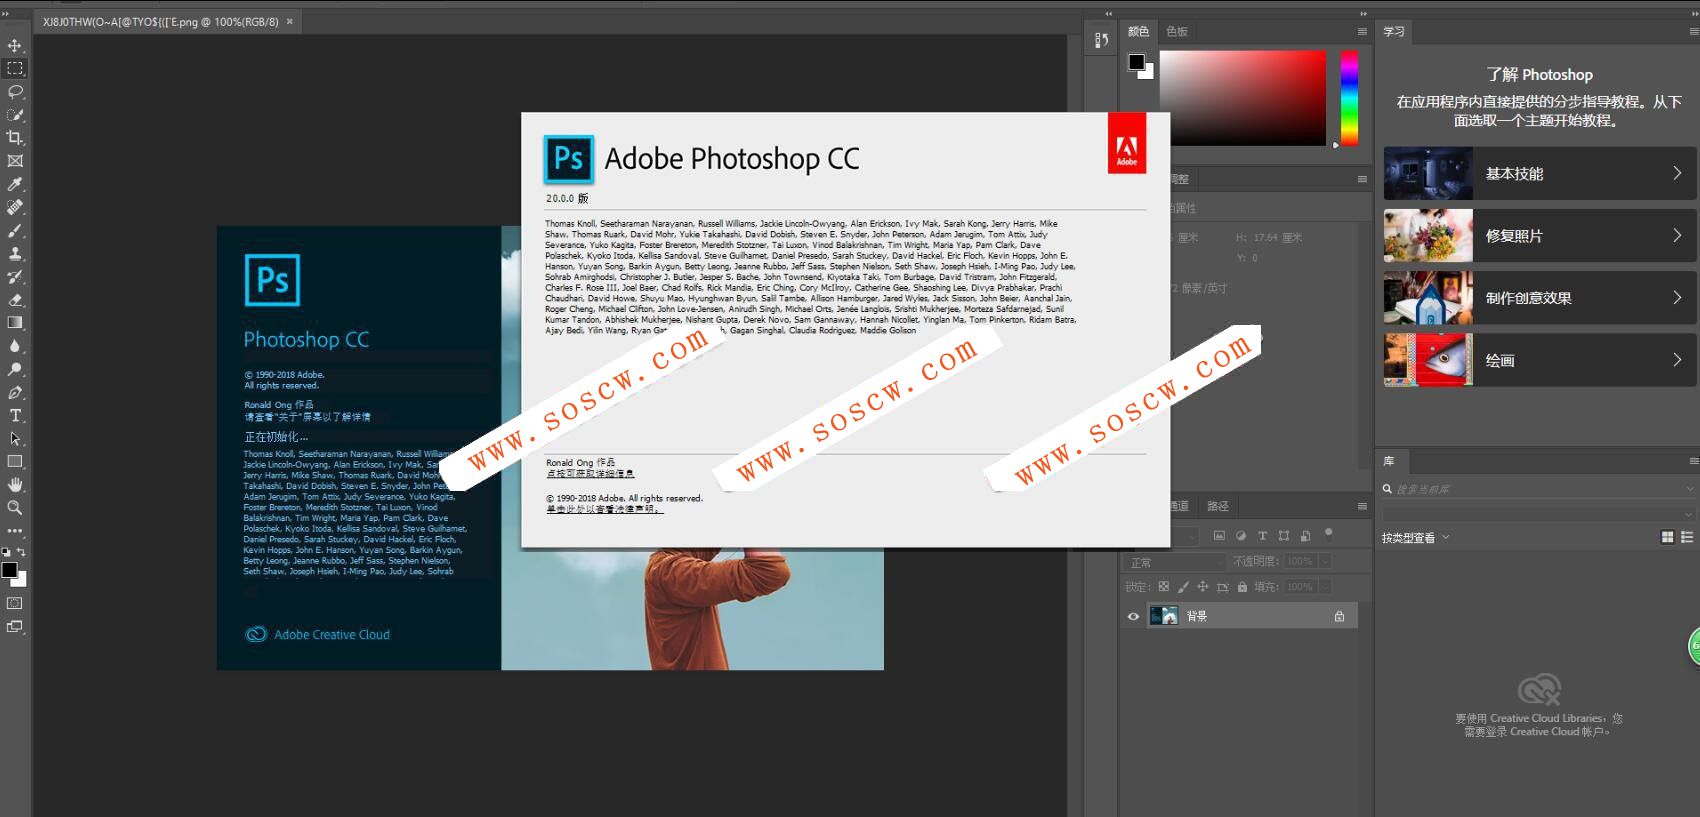The image size is (1700, 817).
Task: Select the Hand tool
Action: click(15, 484)
